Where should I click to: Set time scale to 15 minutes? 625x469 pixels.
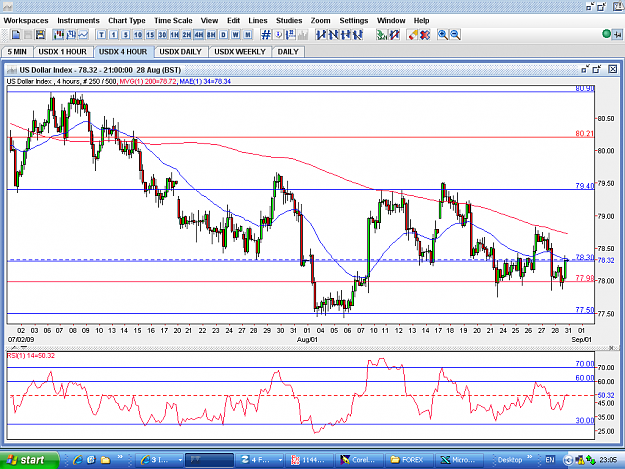[x=150, y=35]
